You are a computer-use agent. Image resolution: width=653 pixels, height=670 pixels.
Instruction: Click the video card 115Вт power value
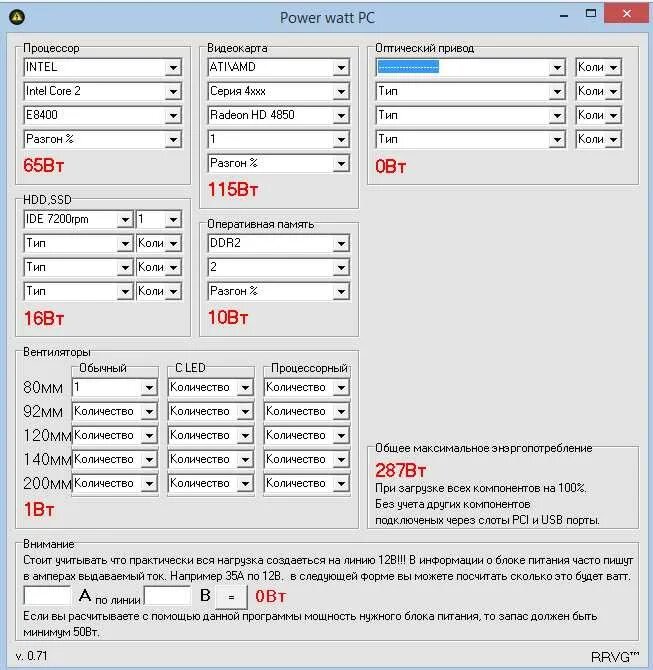[x=233, y=190]
